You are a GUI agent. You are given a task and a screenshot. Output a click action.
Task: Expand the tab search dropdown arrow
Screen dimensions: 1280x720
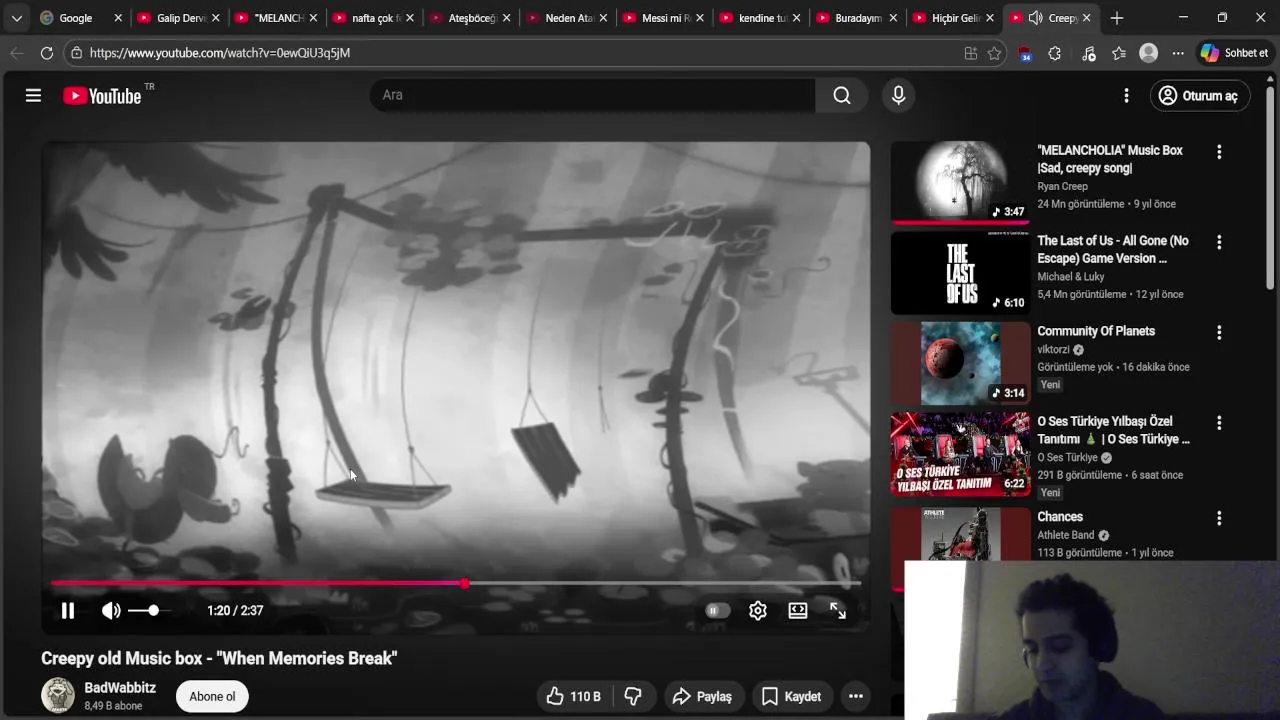[16, 18]
